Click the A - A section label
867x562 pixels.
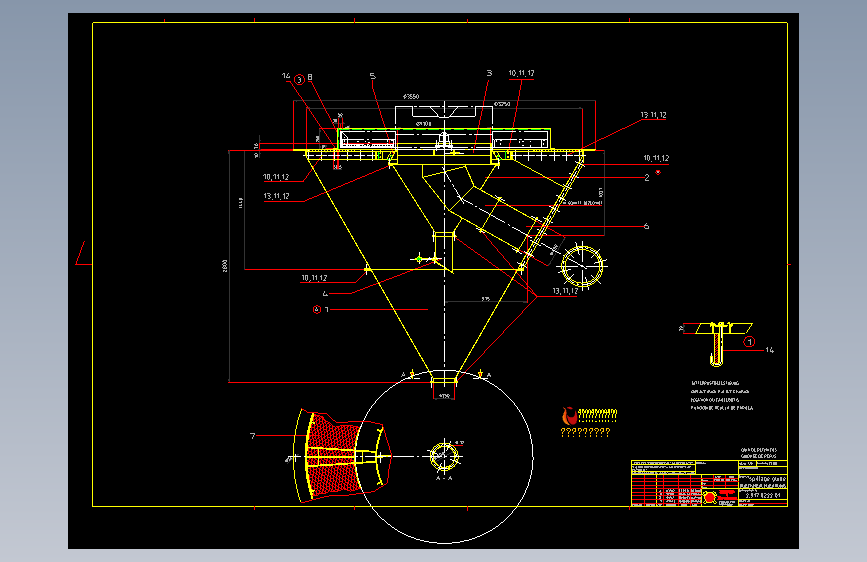(444, 478)
